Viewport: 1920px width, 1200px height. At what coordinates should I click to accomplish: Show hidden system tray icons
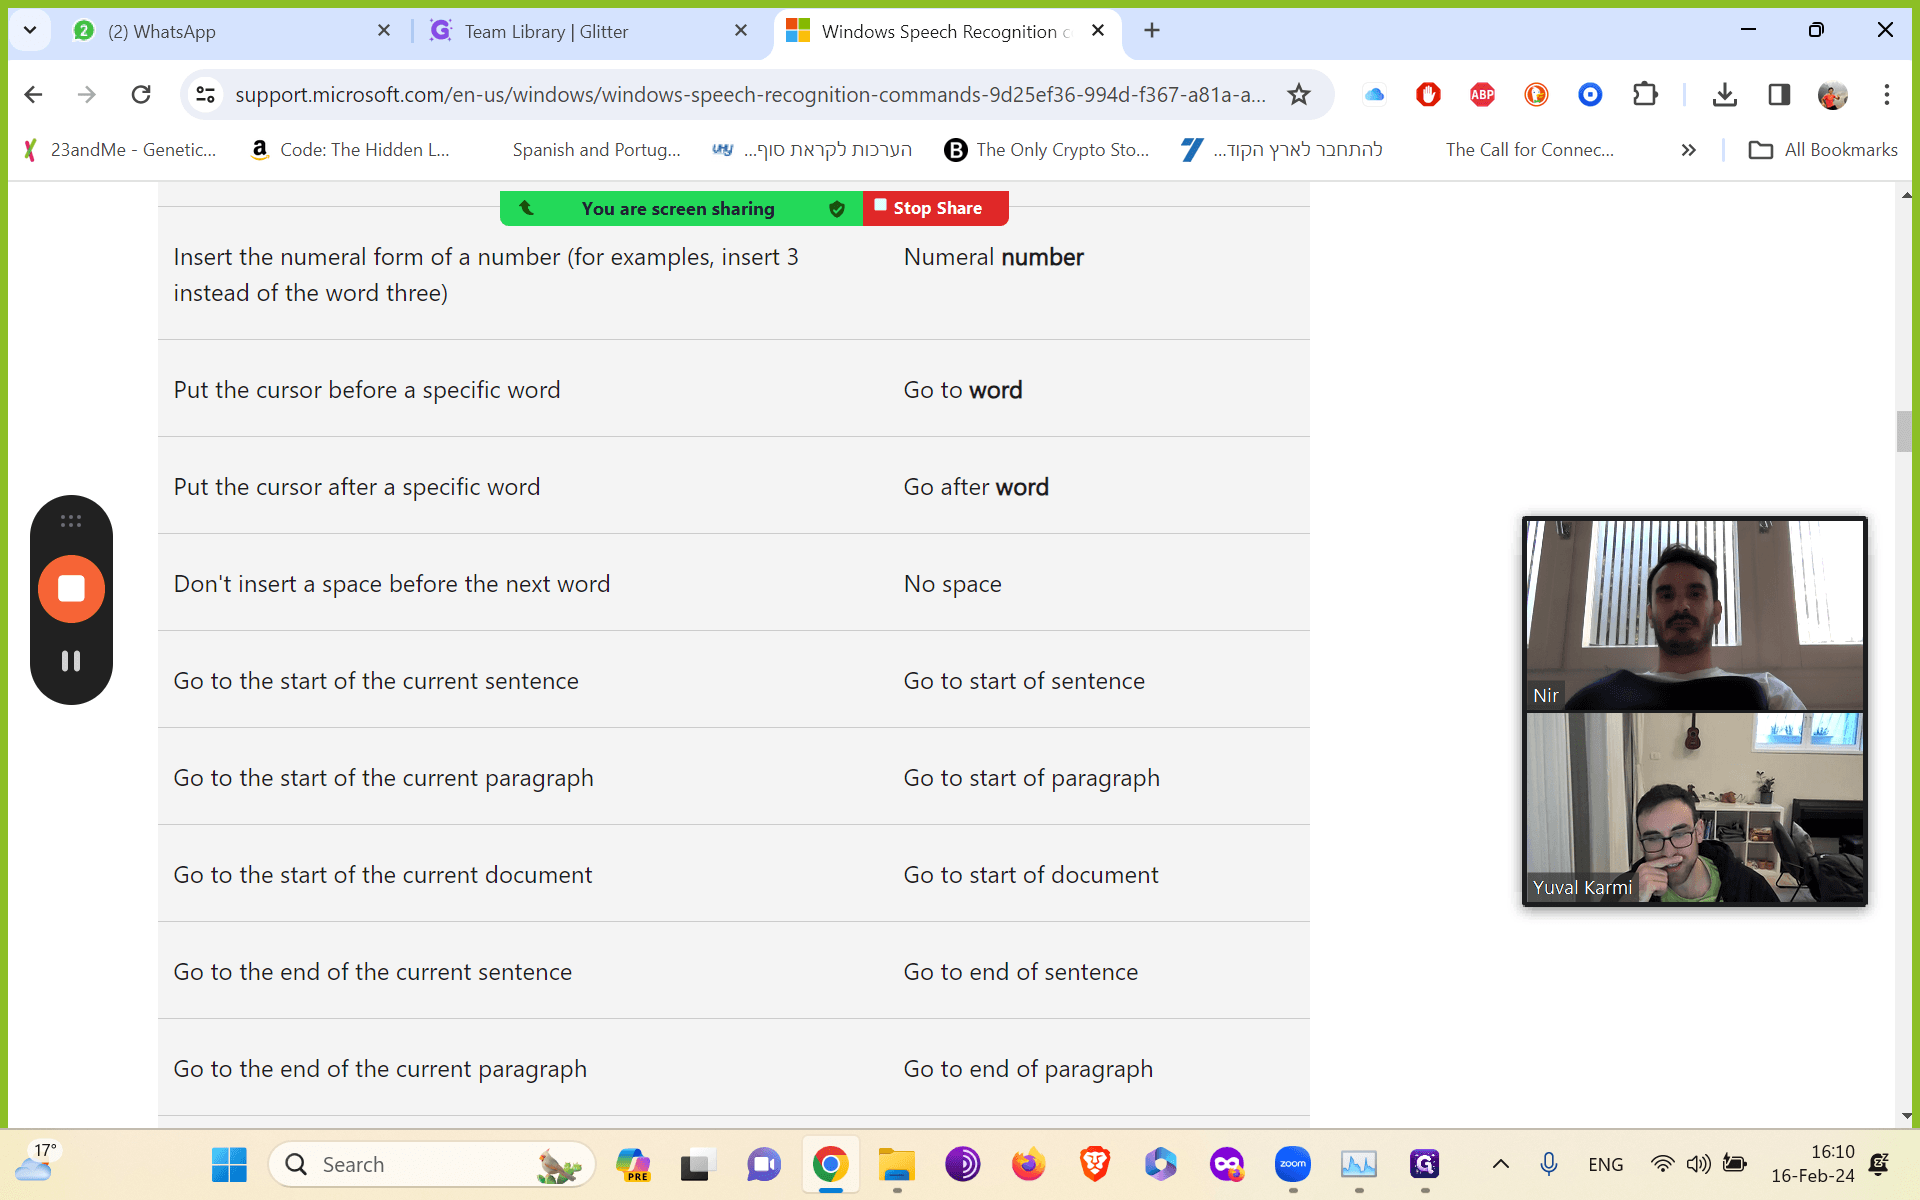tap(1500, 1164)
